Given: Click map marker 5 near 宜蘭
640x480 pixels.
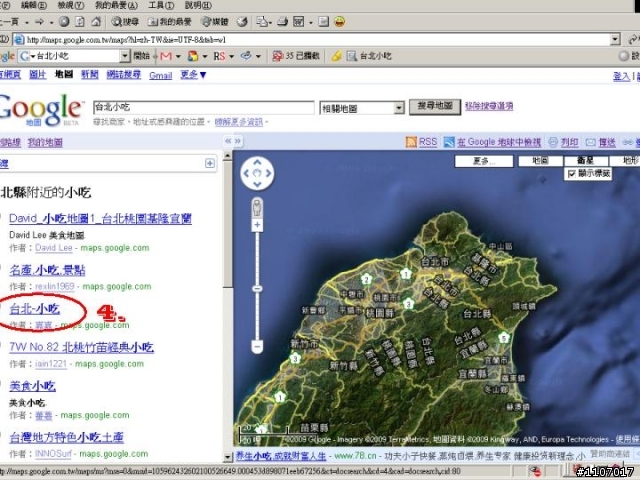Looking at the screenshot, I should point(504,338).
